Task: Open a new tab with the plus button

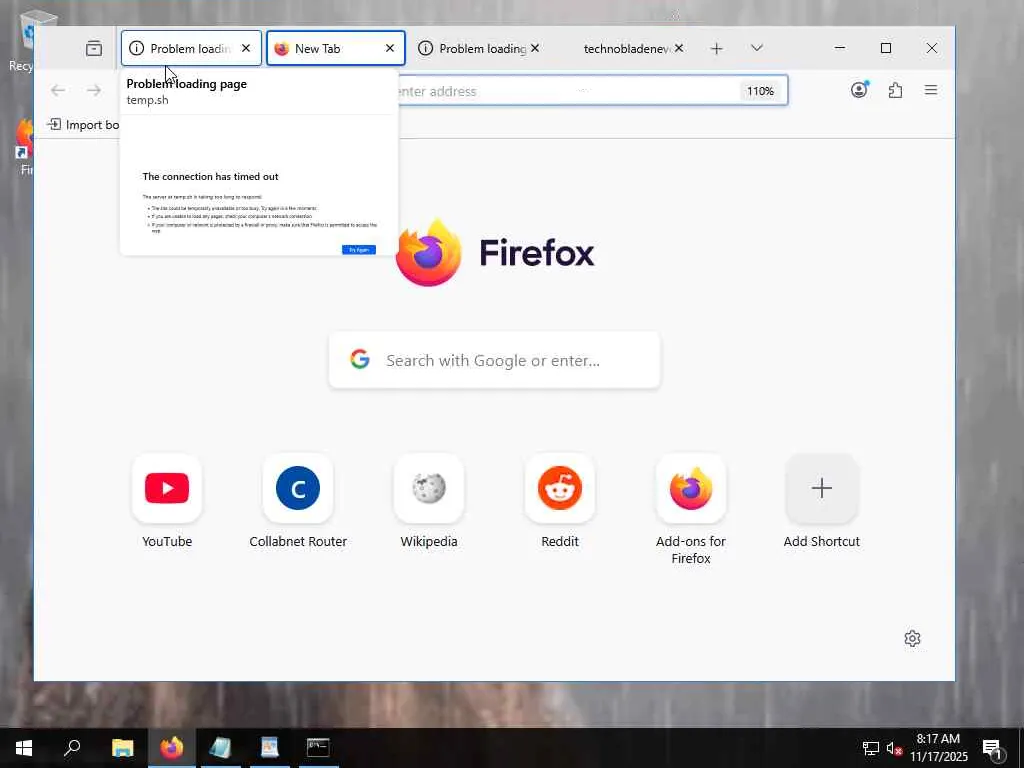Action: click(716, 48)
